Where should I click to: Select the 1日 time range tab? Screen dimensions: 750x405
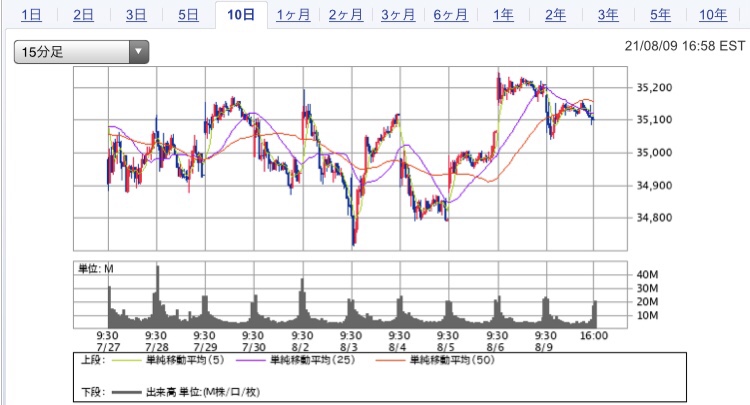coord(31,14)
